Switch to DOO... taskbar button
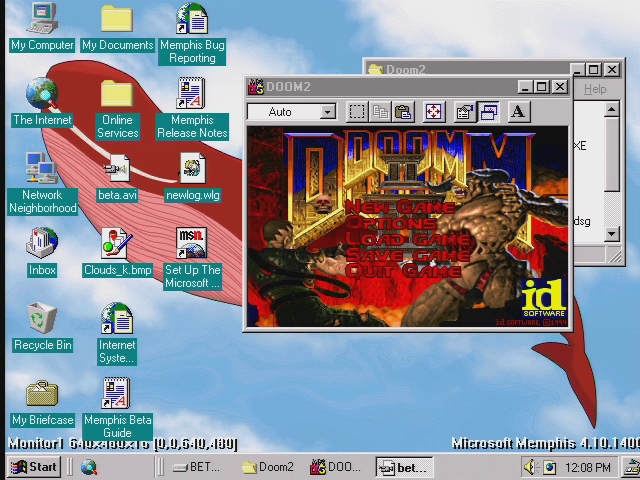640x480 pixels. [x=336, y=467]
